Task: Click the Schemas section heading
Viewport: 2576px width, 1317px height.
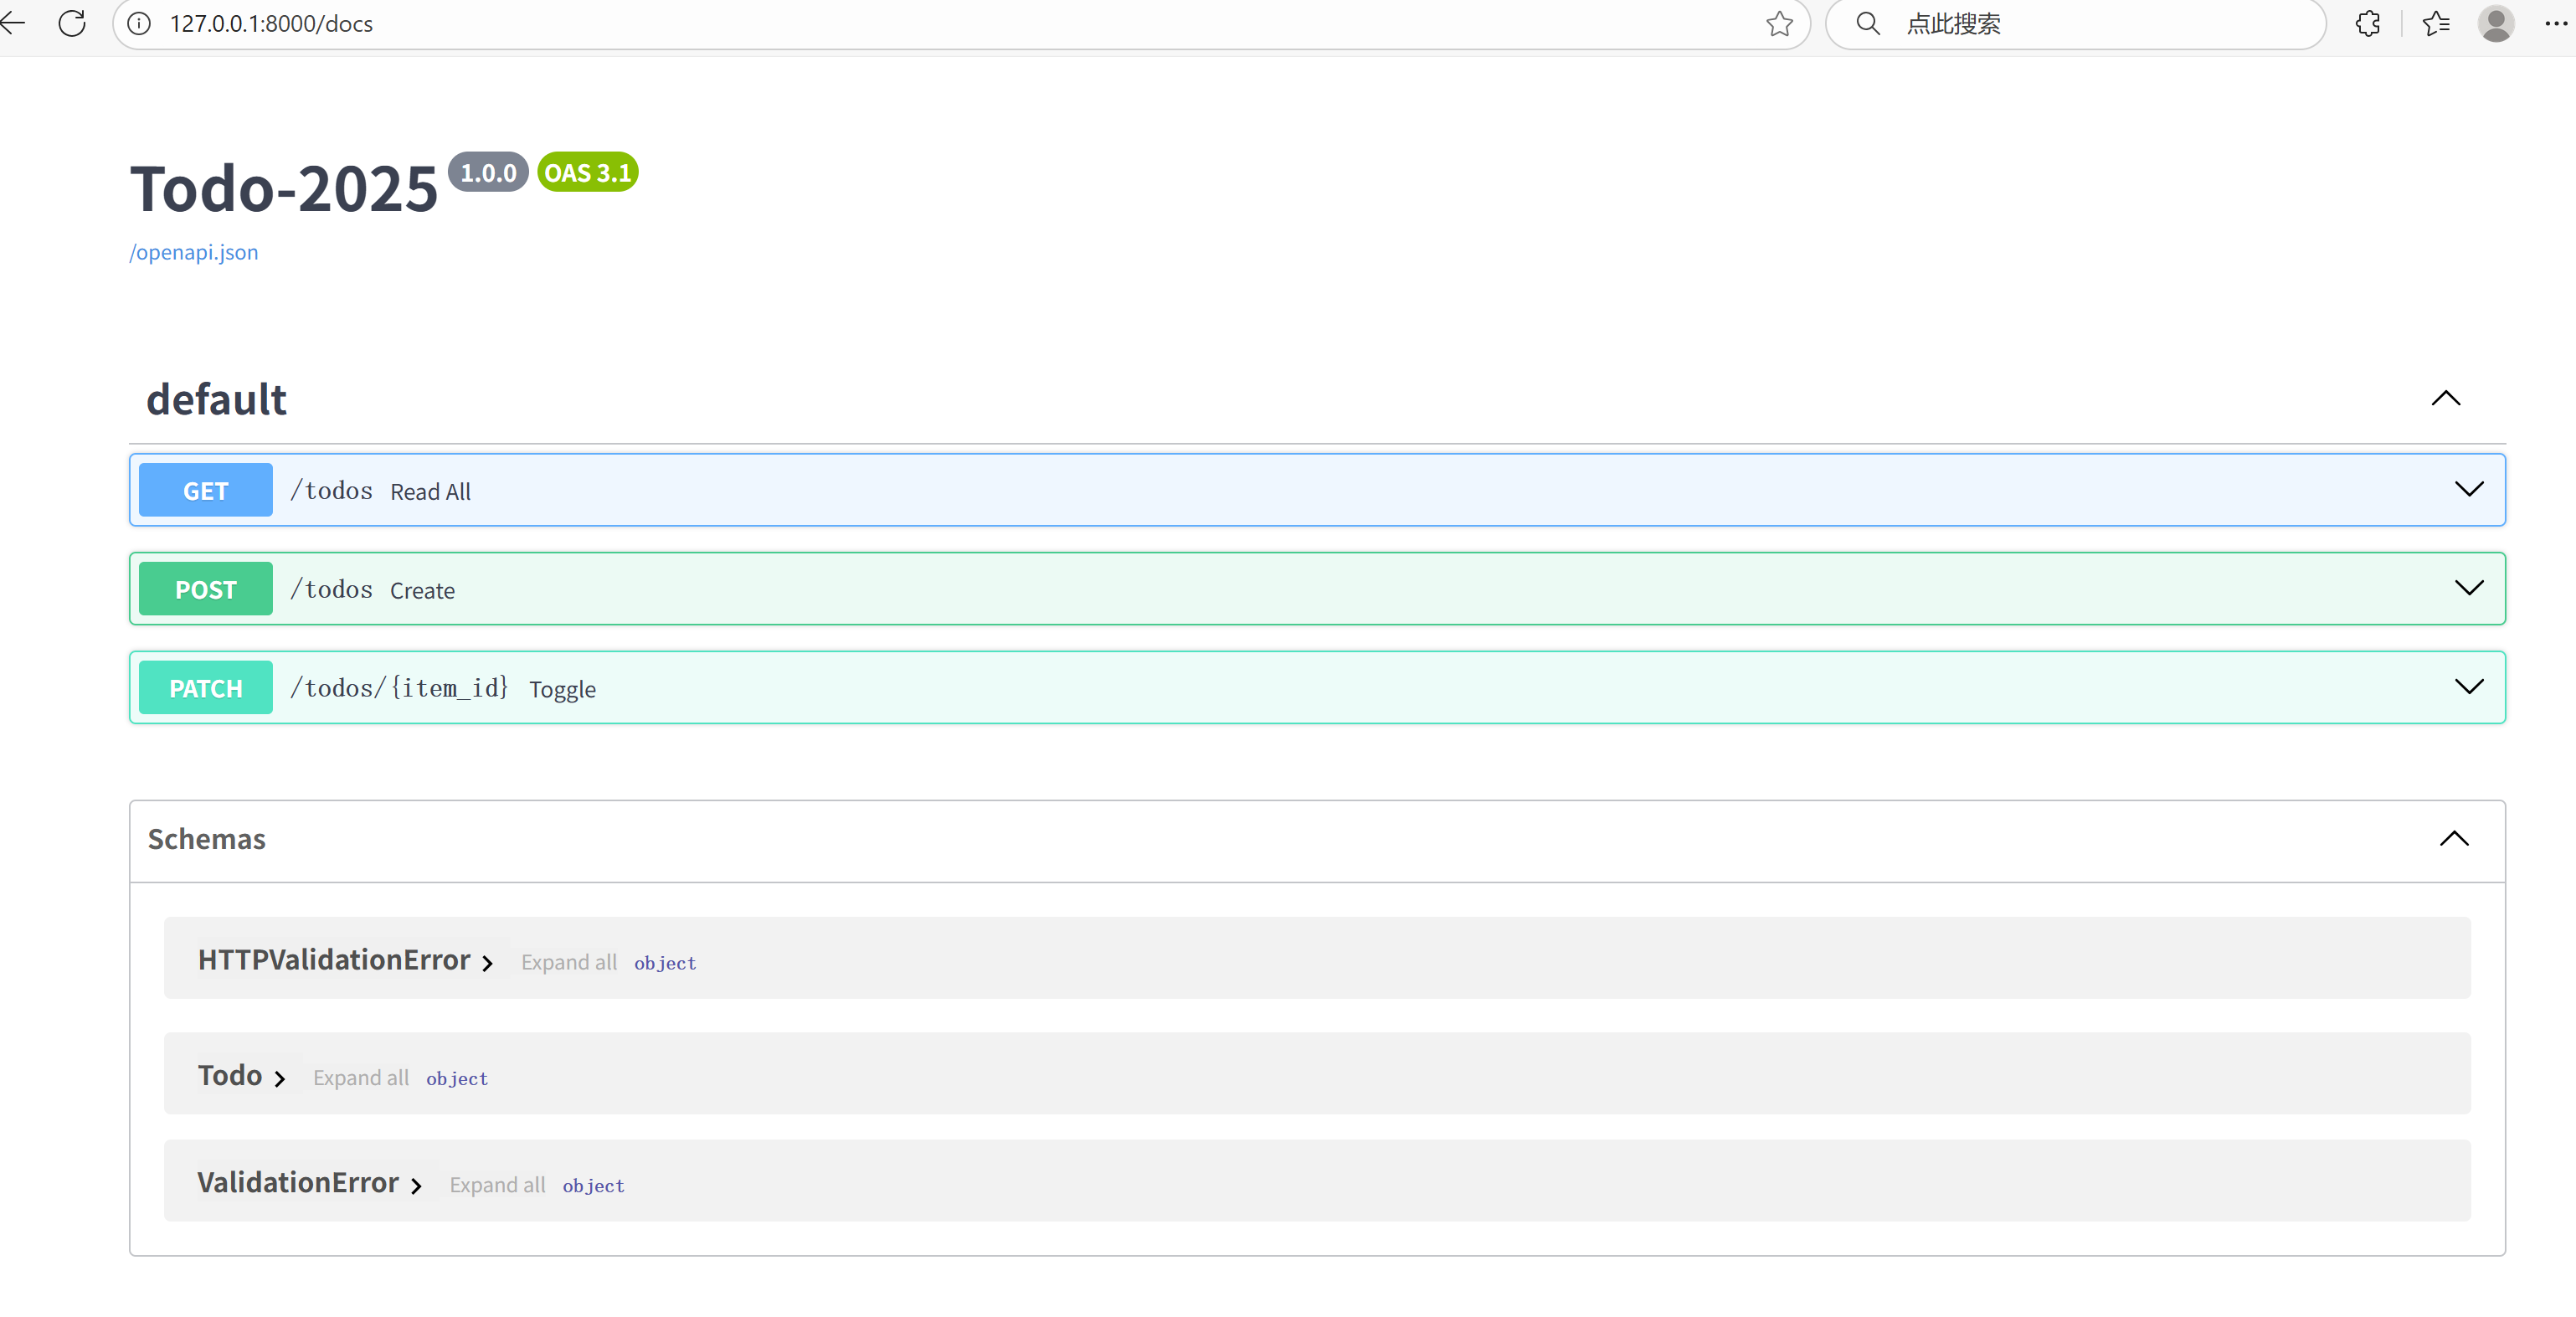Action: 206,839
